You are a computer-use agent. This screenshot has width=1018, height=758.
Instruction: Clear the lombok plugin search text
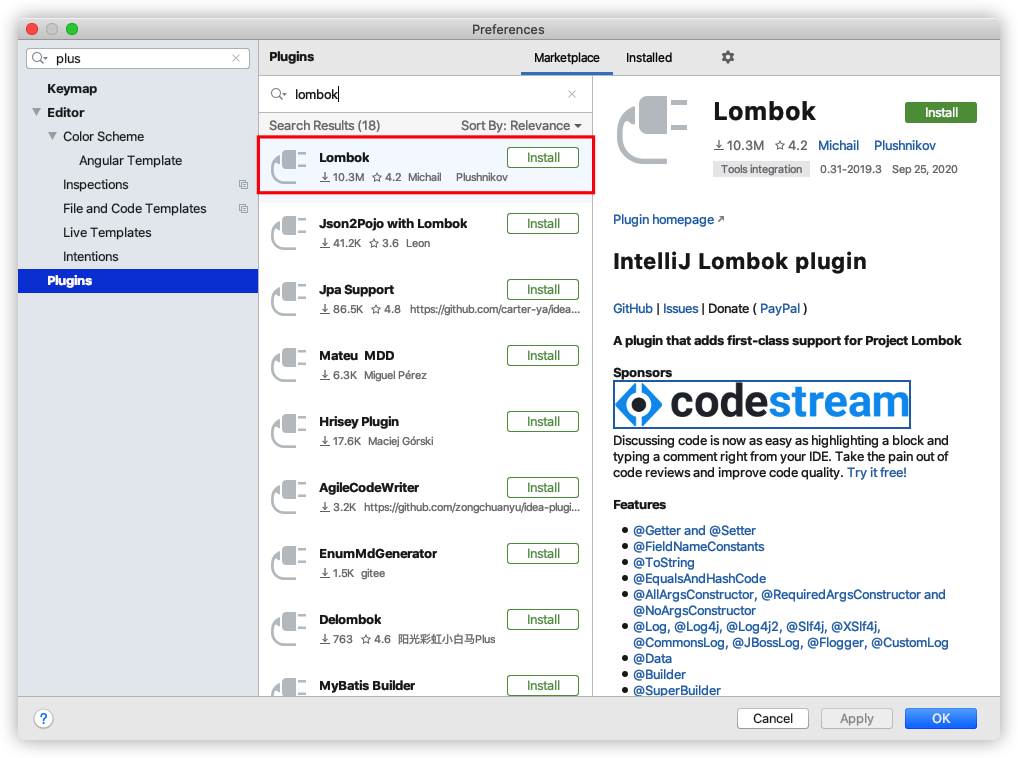point(572,94)
